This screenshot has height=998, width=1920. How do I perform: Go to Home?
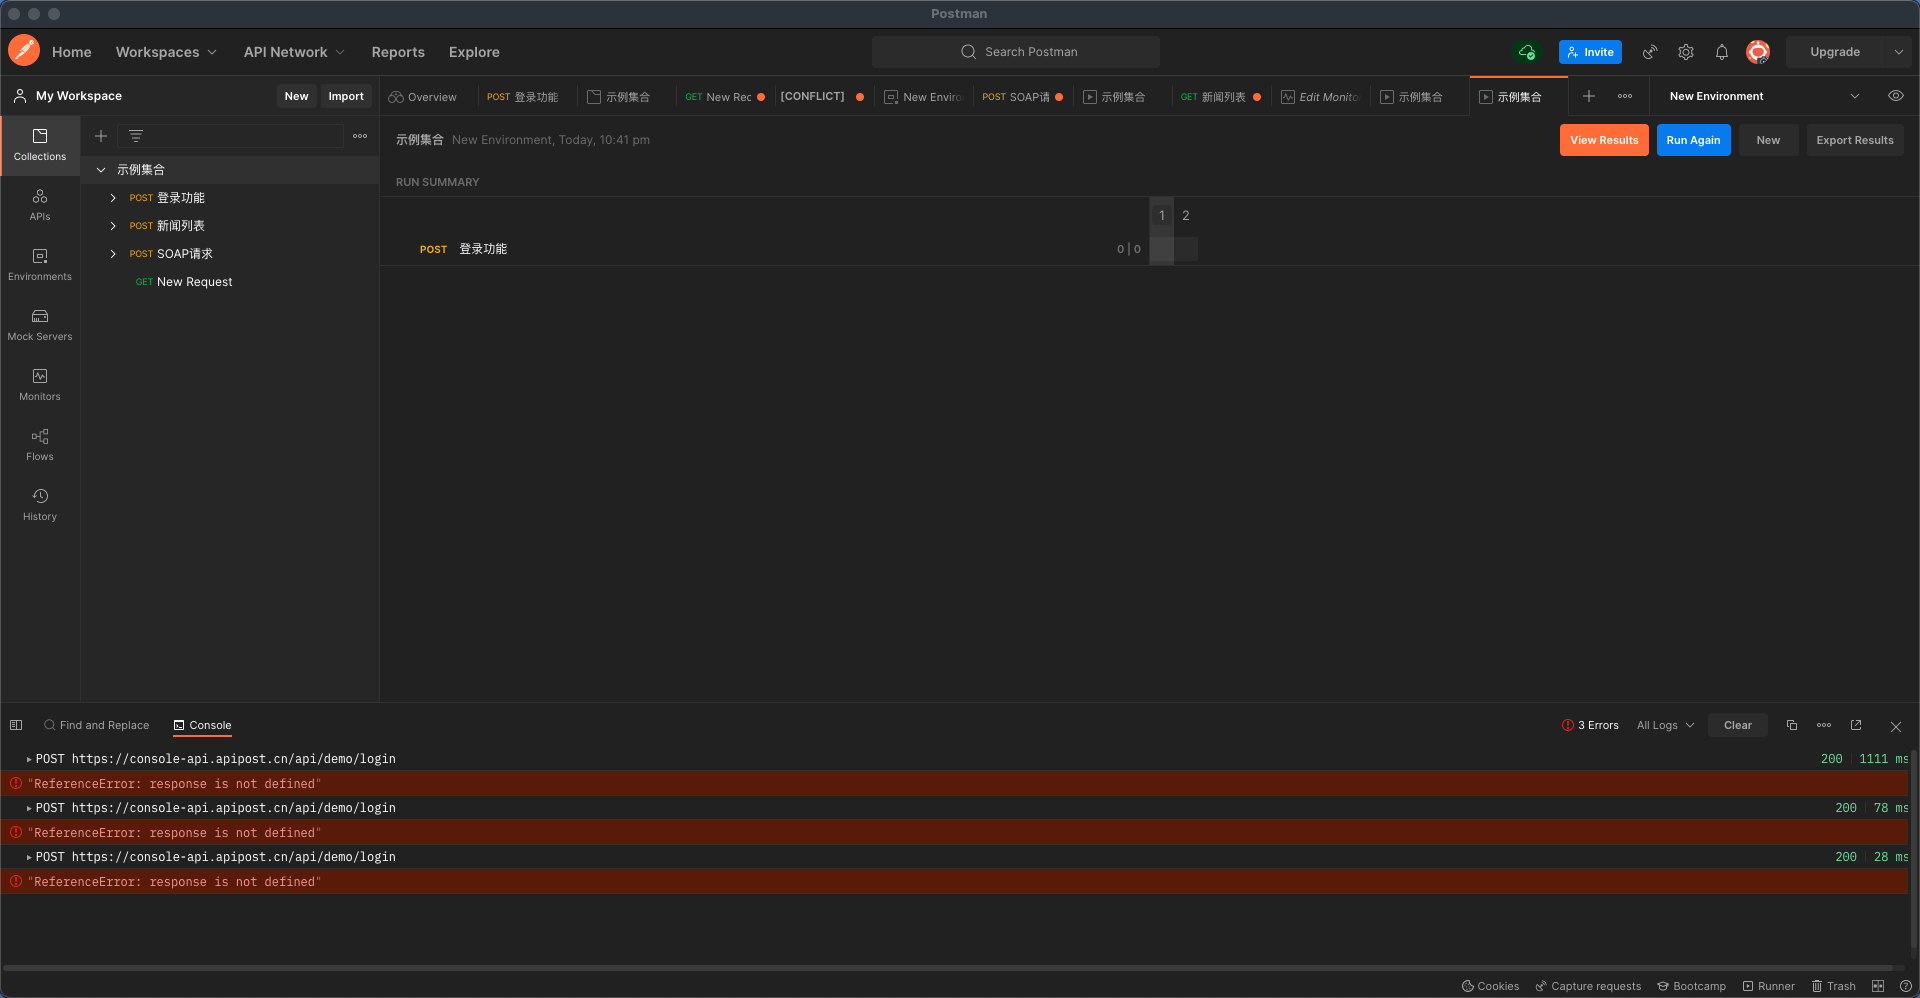(71, 52)
